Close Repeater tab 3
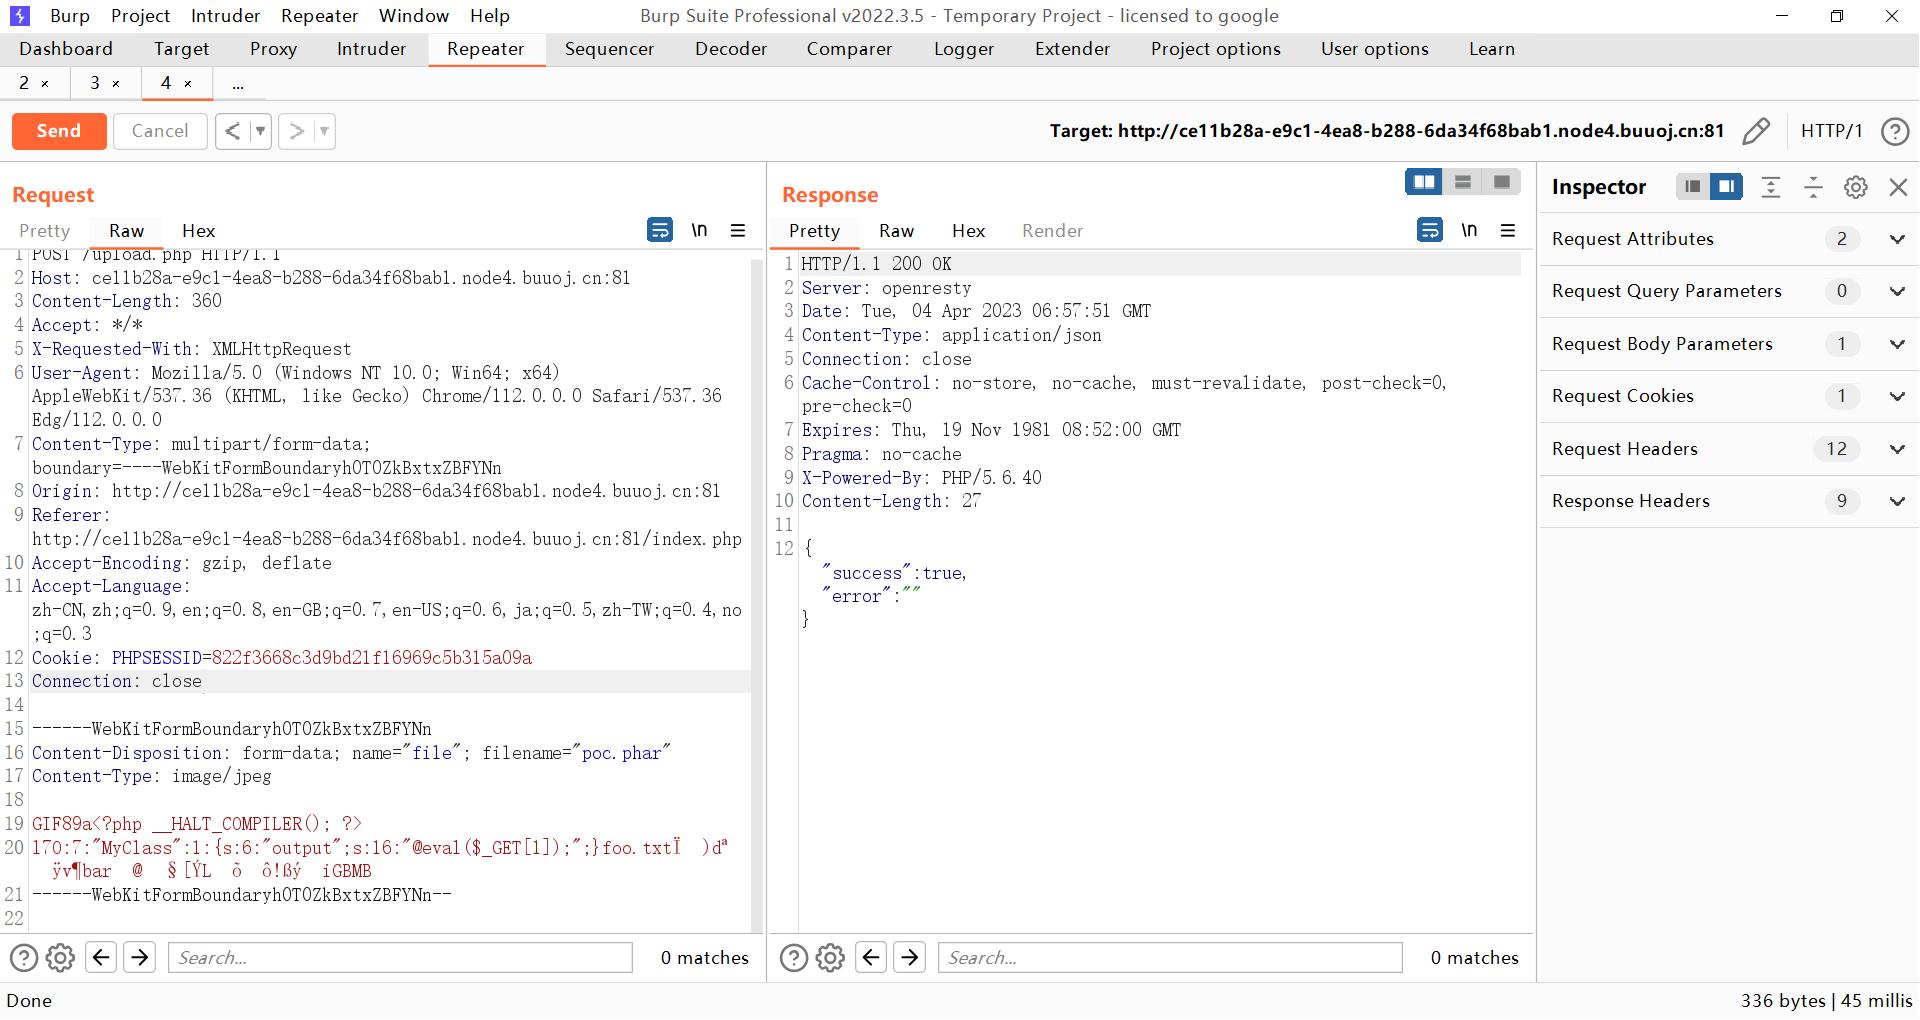1920x1020 pixels. pos(116,84)
